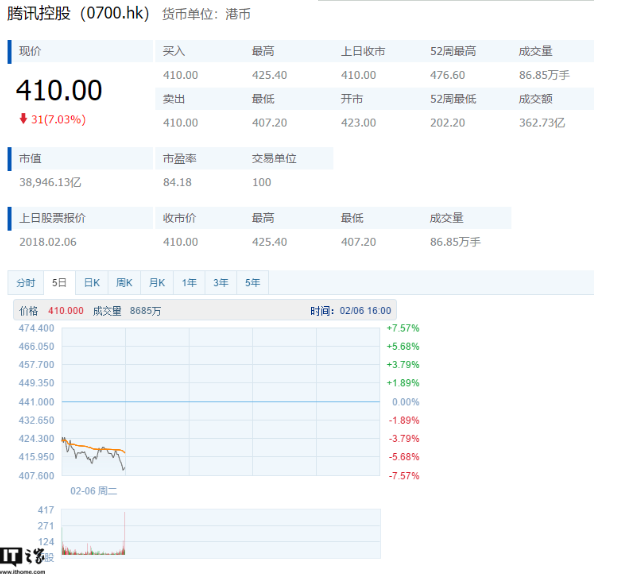The width and height of the screenshot is (617, 579).
Task: Click the blue 0.00% baseline in the chart
Action: coord(221,401)
